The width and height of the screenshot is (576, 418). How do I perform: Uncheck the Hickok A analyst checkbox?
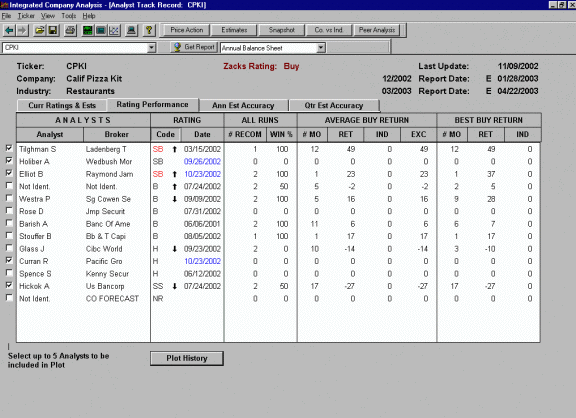point(9,285)
